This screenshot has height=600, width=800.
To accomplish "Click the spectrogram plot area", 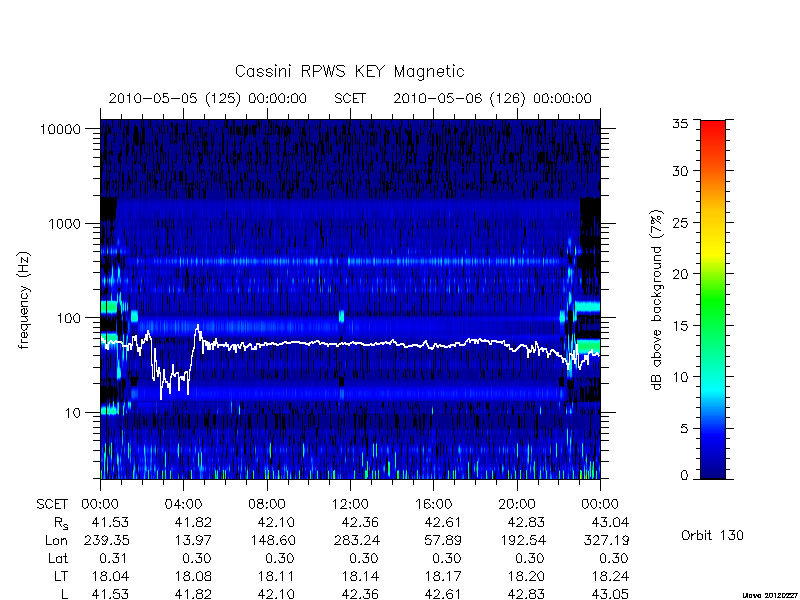I will [350, 299].
